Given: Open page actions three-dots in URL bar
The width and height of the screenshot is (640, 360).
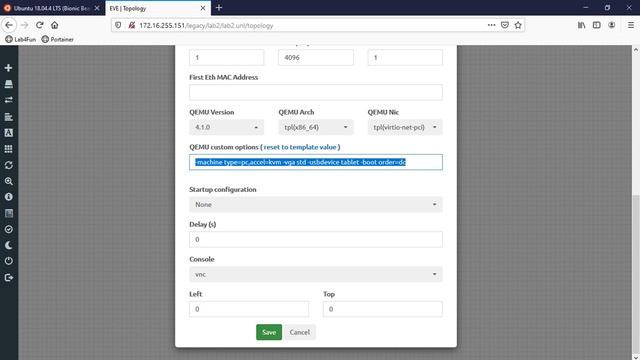Looking at the screenshot, I should (x=491, y=25).
